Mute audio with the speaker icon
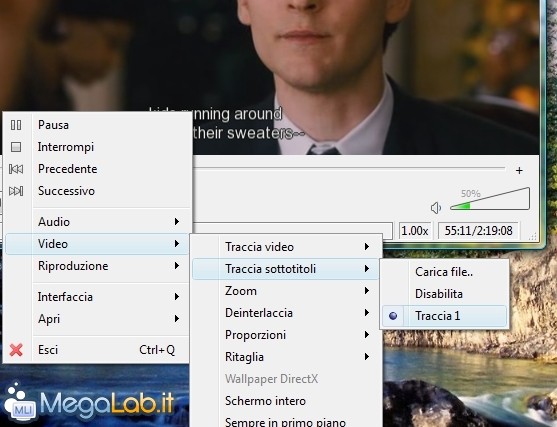 click(436, 208)
